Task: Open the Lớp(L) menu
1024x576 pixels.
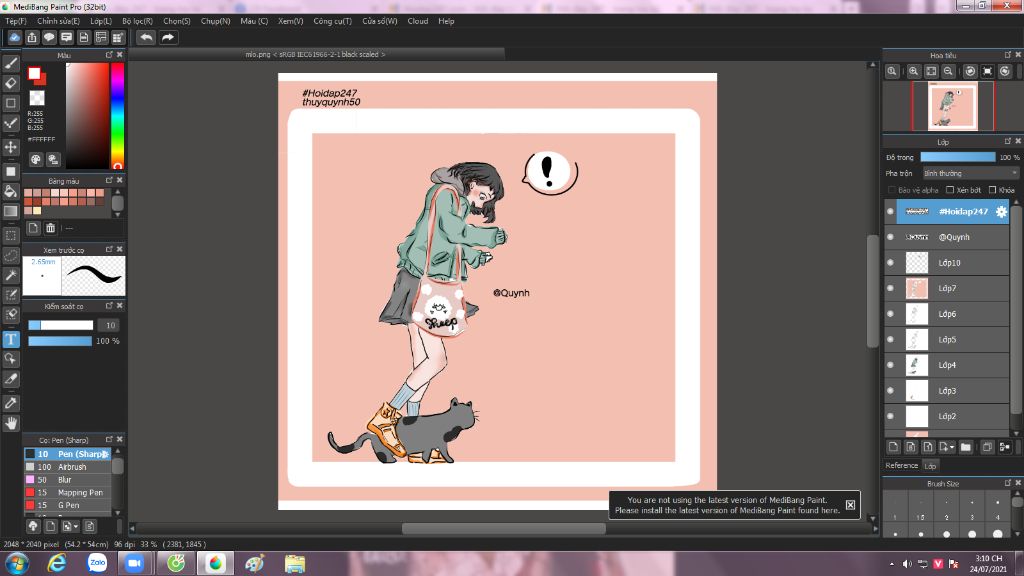Action: click(x=101, y=21)
